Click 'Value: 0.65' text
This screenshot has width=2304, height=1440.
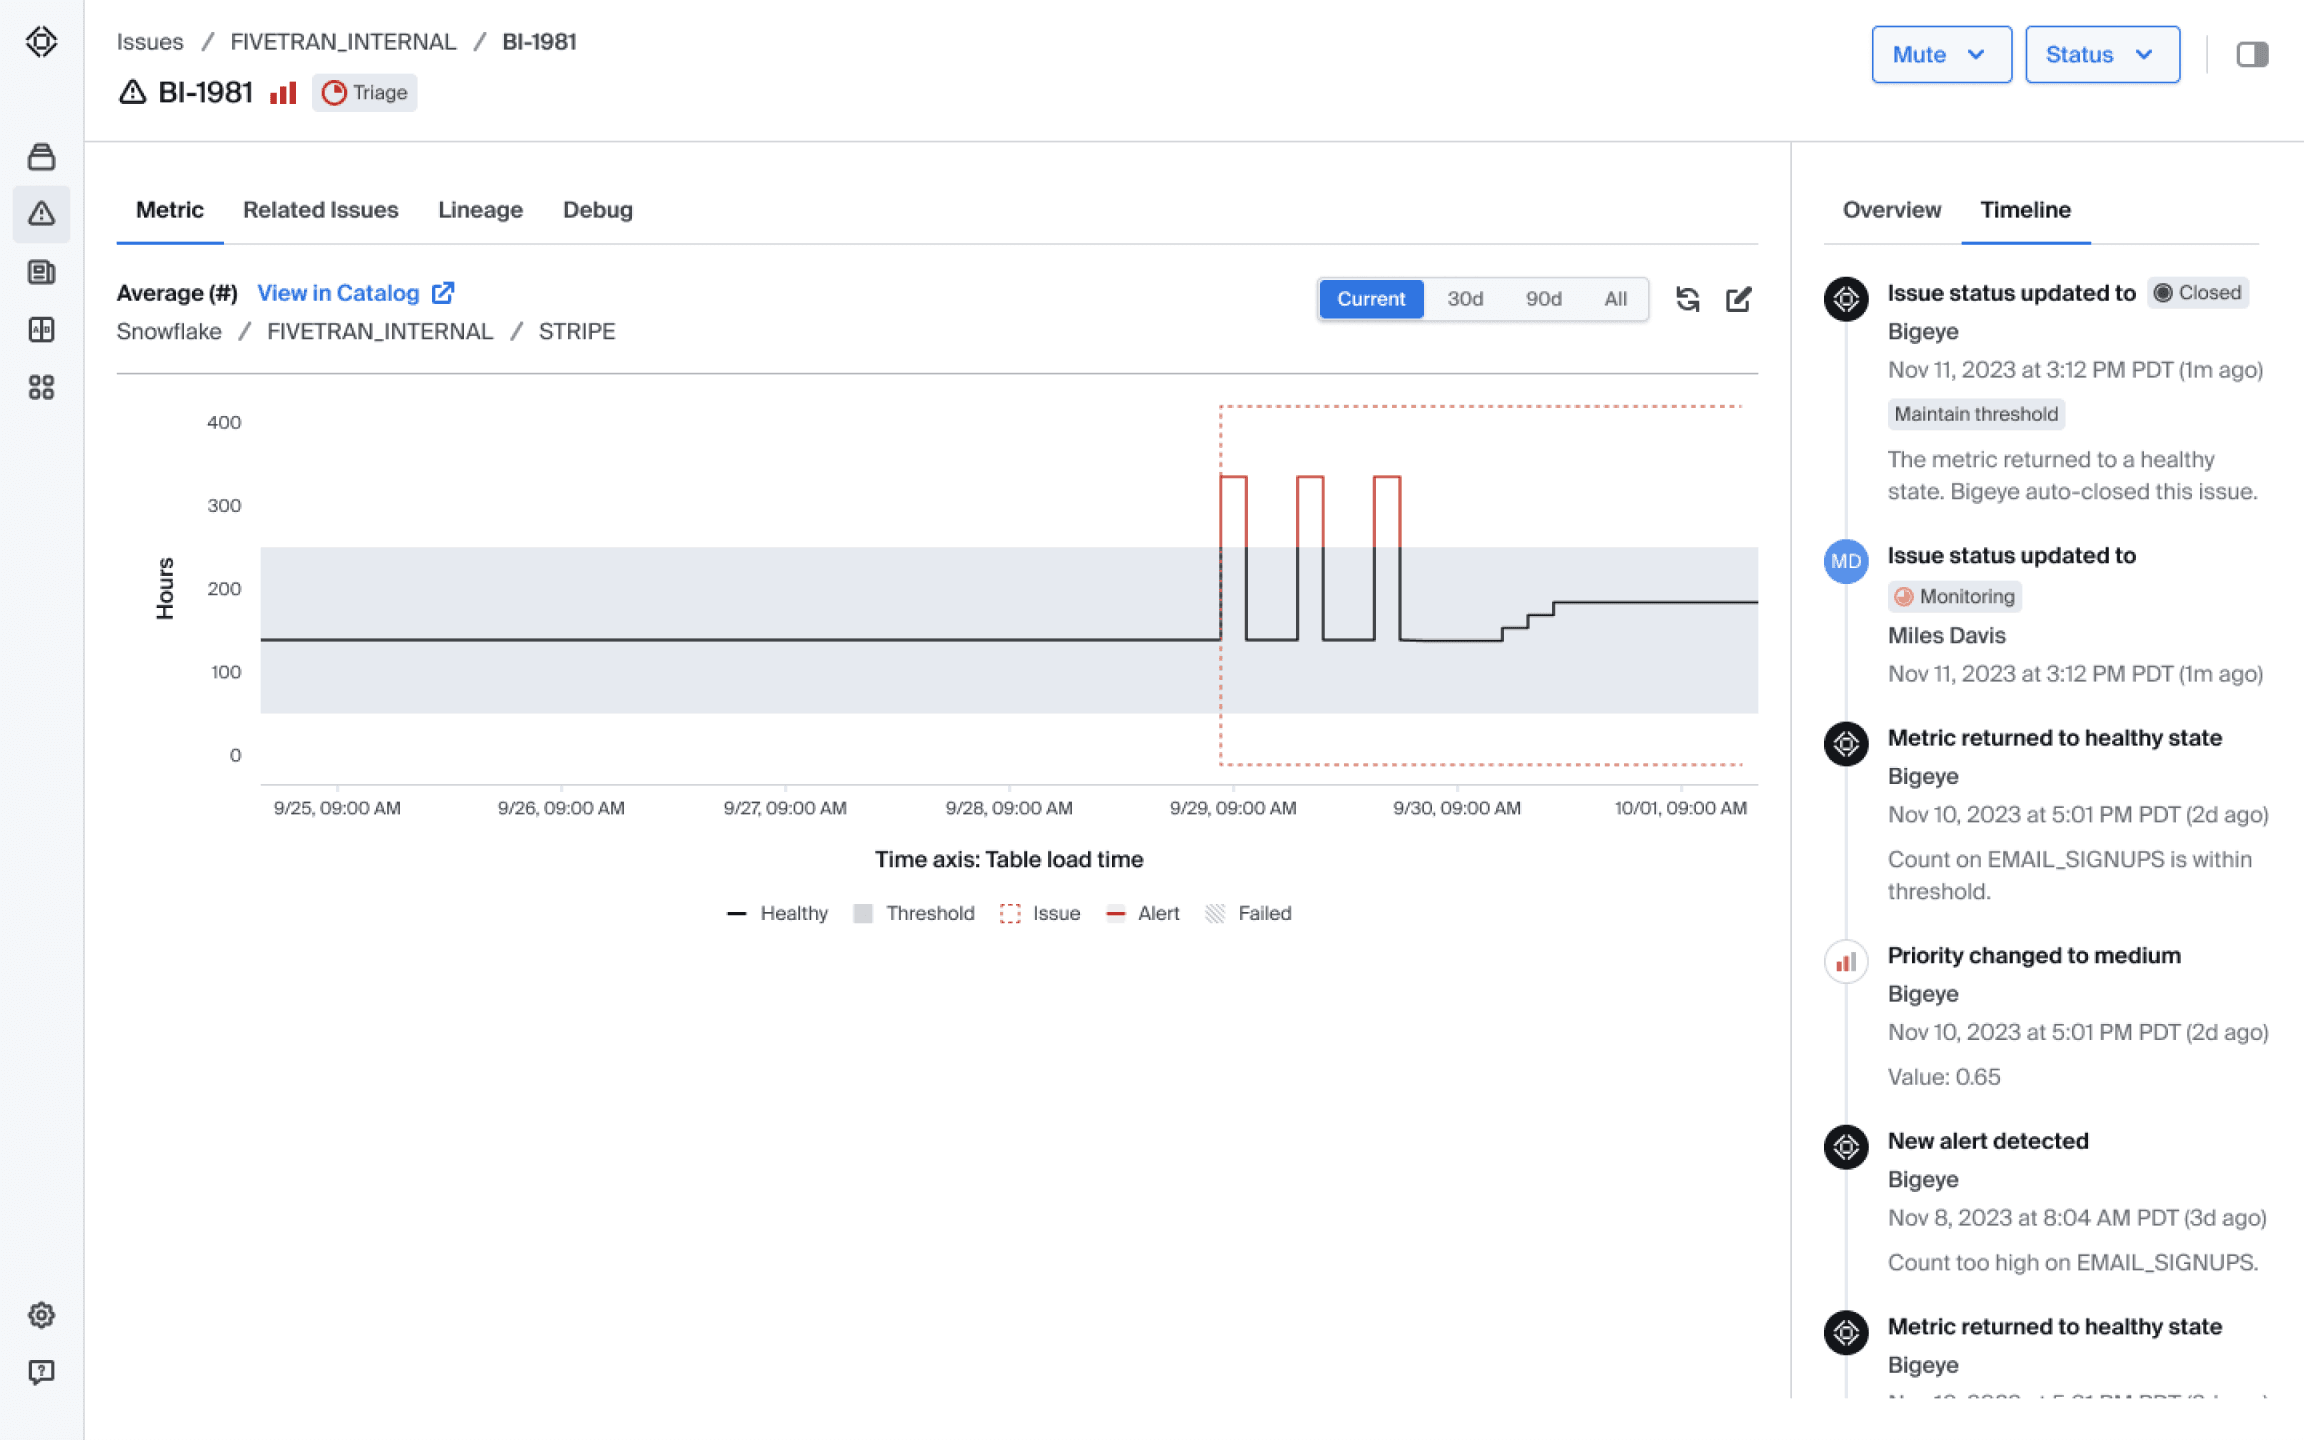pos(1944,1077)
